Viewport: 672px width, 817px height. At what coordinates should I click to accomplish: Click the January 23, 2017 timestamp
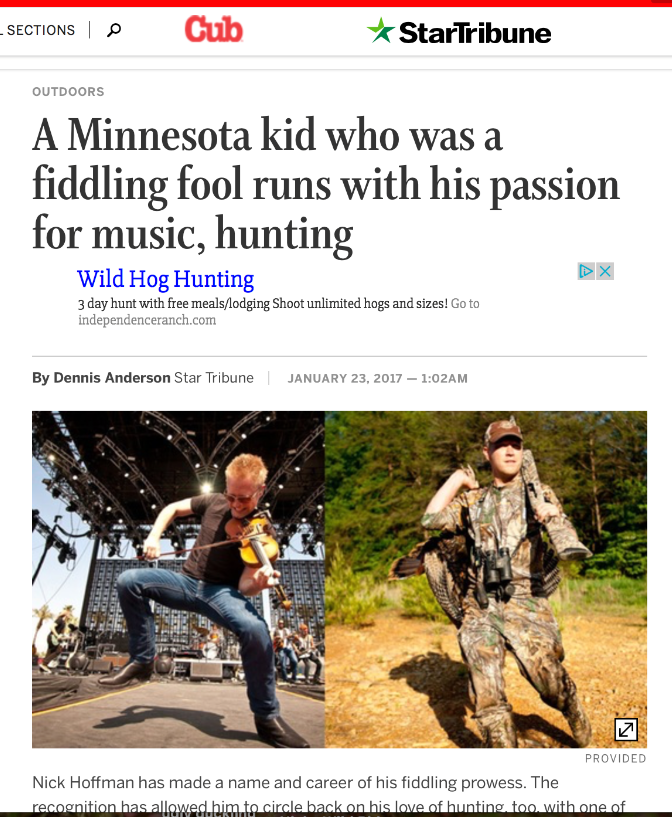[x=378, y=378]
